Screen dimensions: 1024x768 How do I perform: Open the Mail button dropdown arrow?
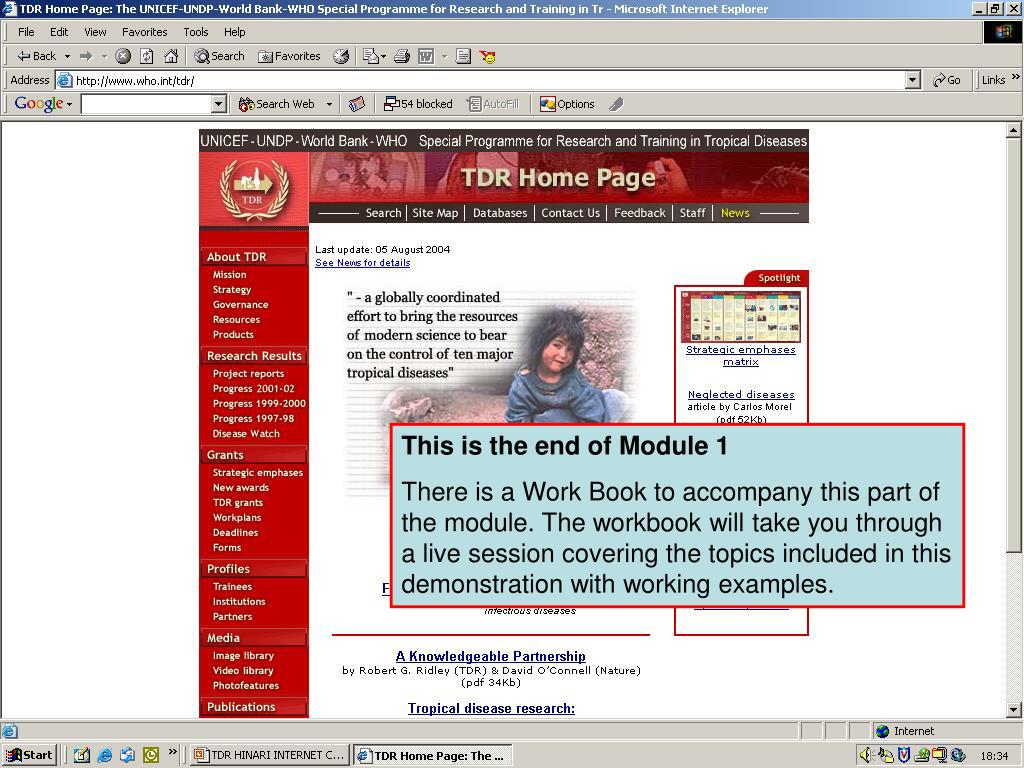tap(383, 57)
